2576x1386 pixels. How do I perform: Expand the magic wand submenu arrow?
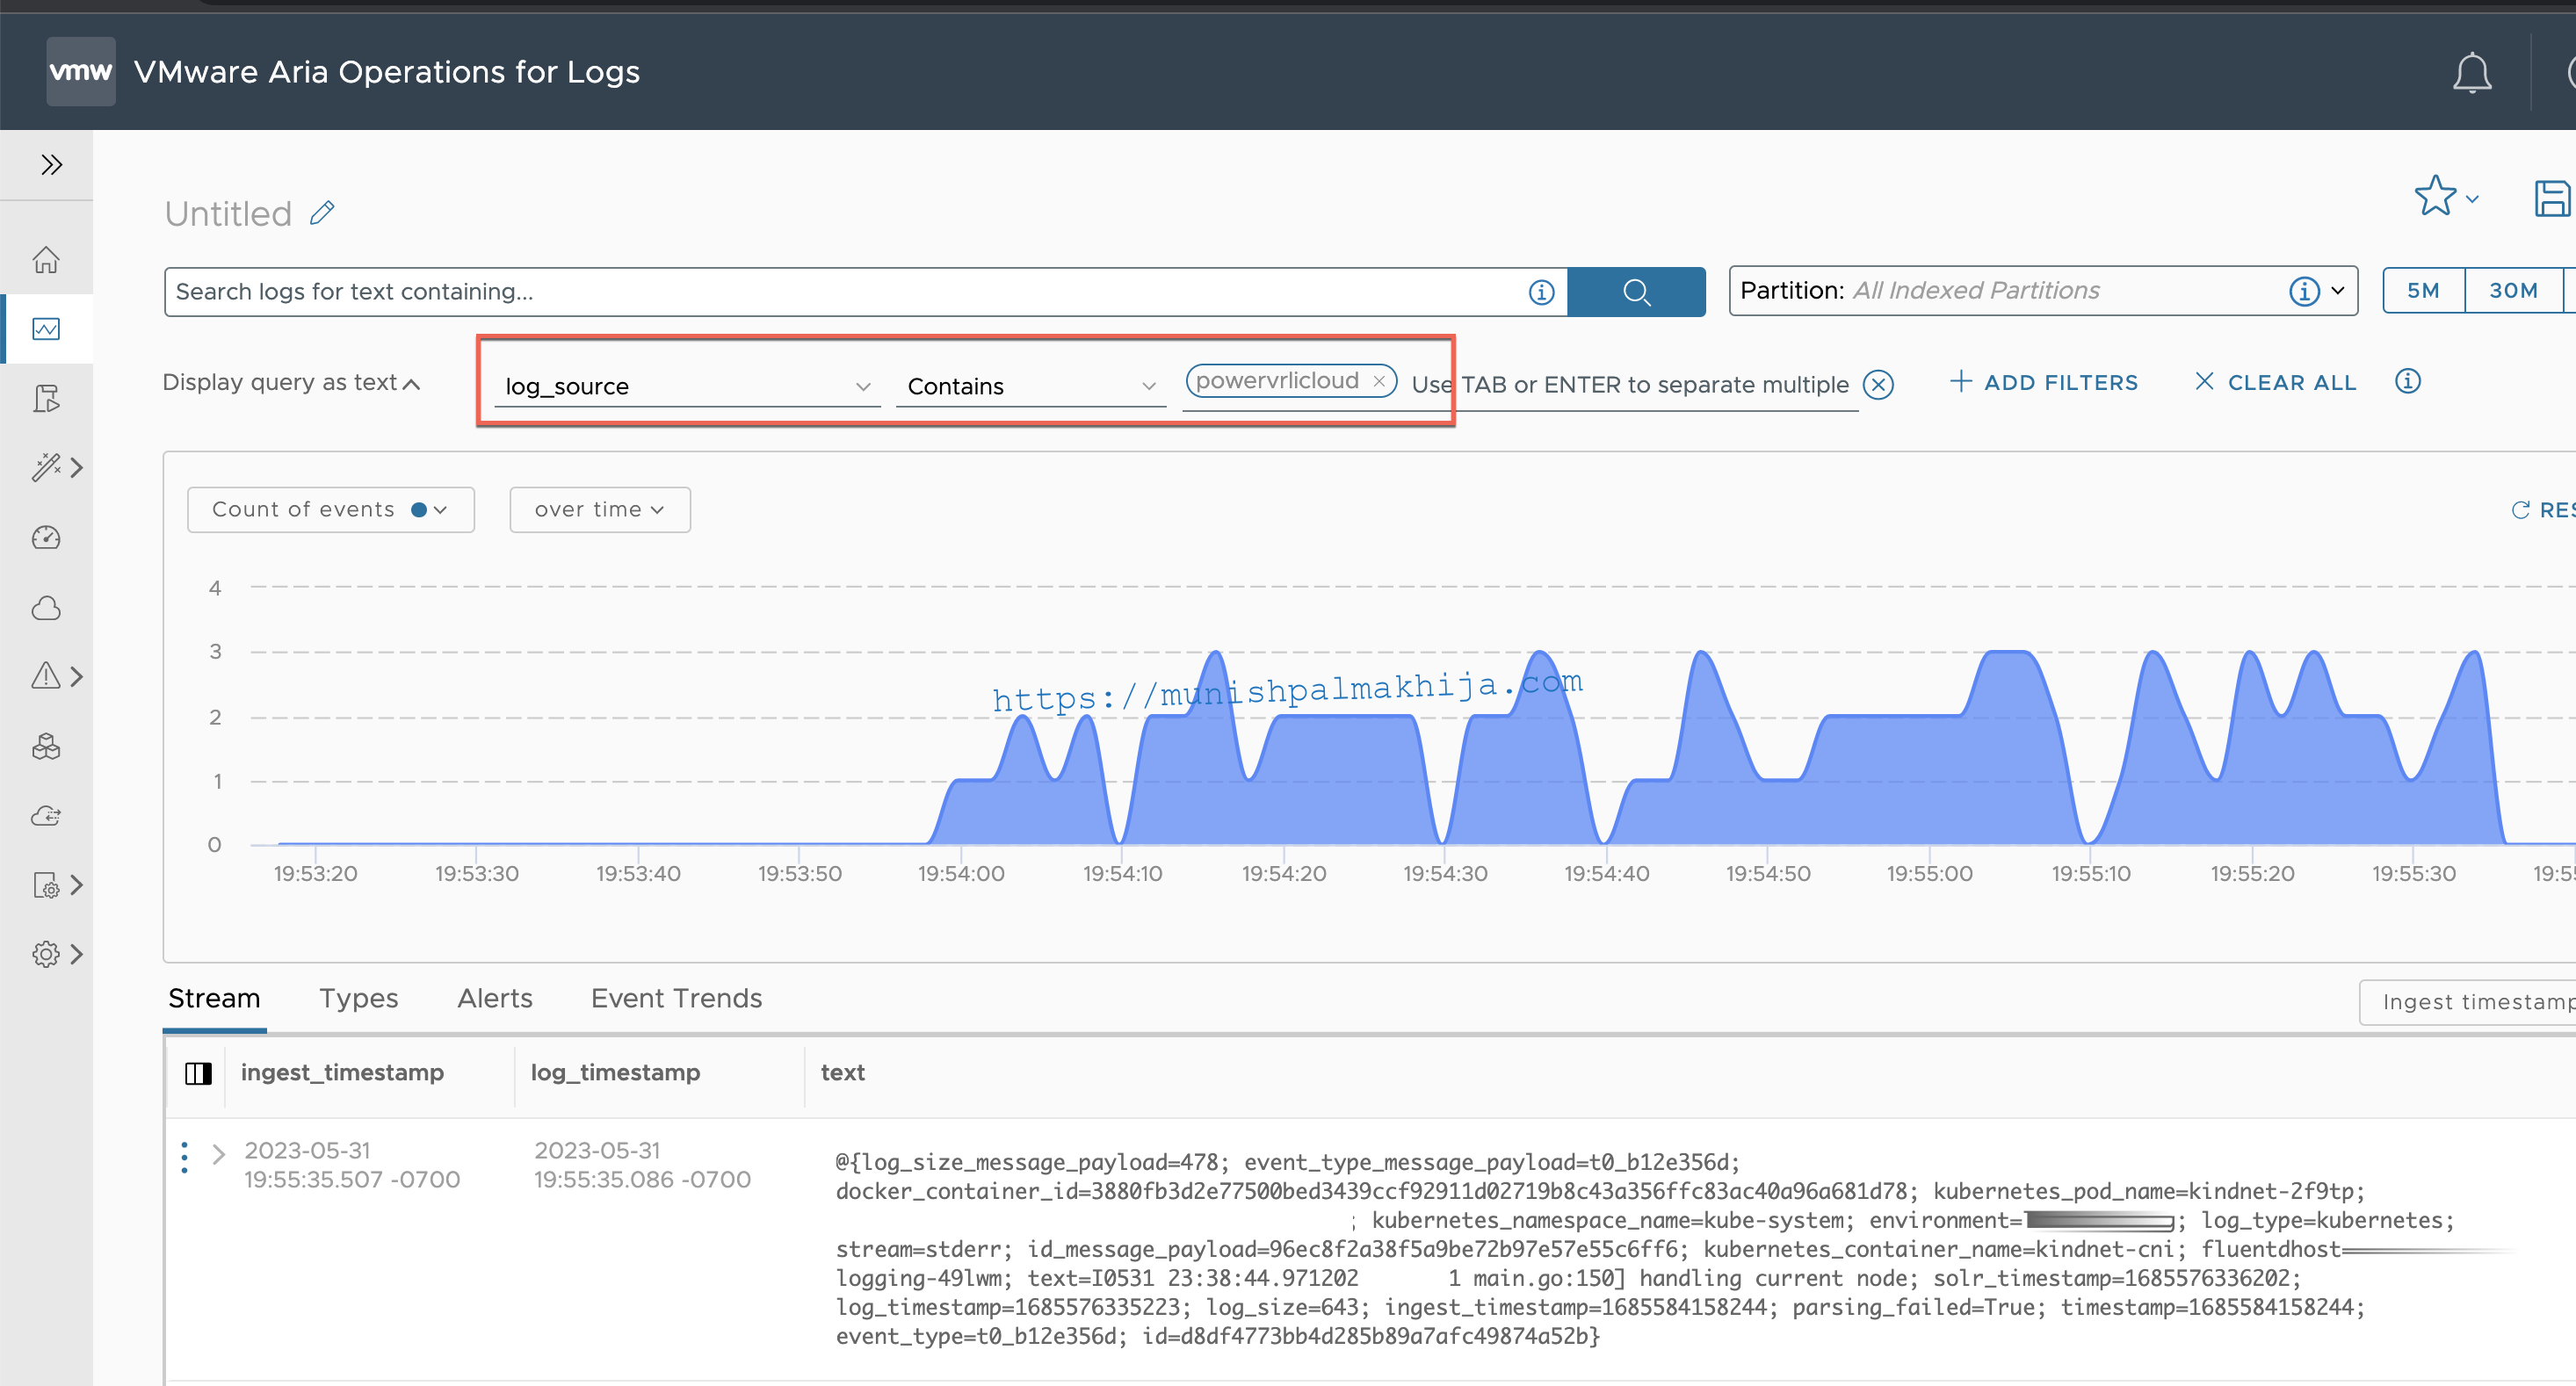tap(77, 467)
